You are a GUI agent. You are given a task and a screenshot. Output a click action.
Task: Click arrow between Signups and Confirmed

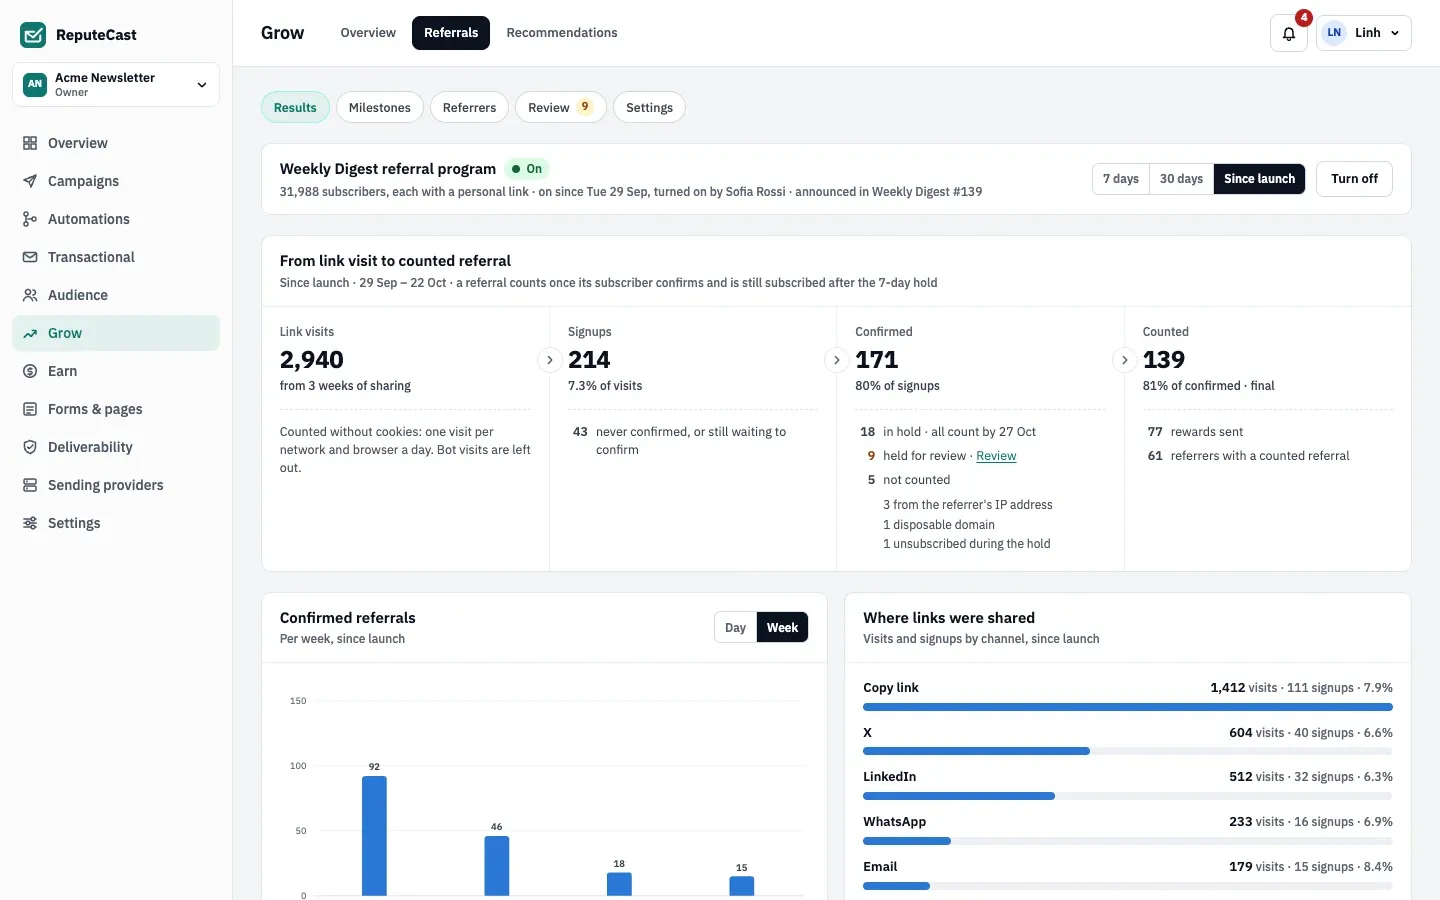(x=837, y=360)
